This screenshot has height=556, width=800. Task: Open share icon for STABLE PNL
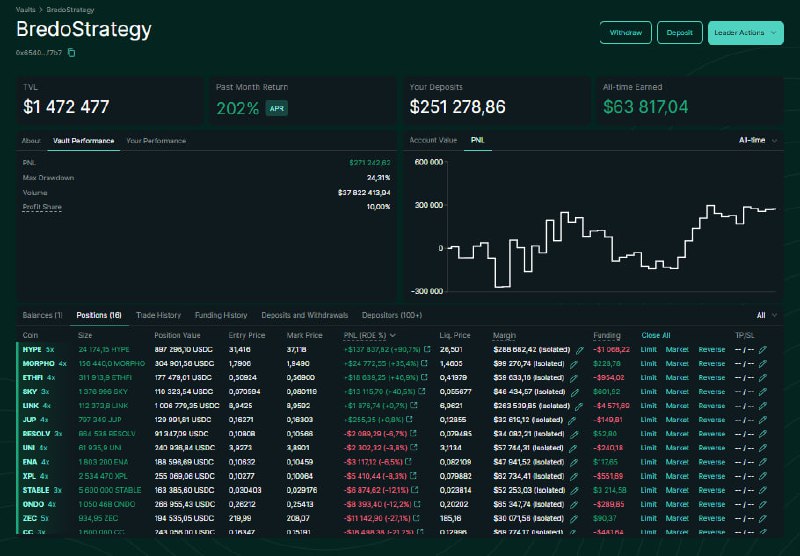click(415, 490)
